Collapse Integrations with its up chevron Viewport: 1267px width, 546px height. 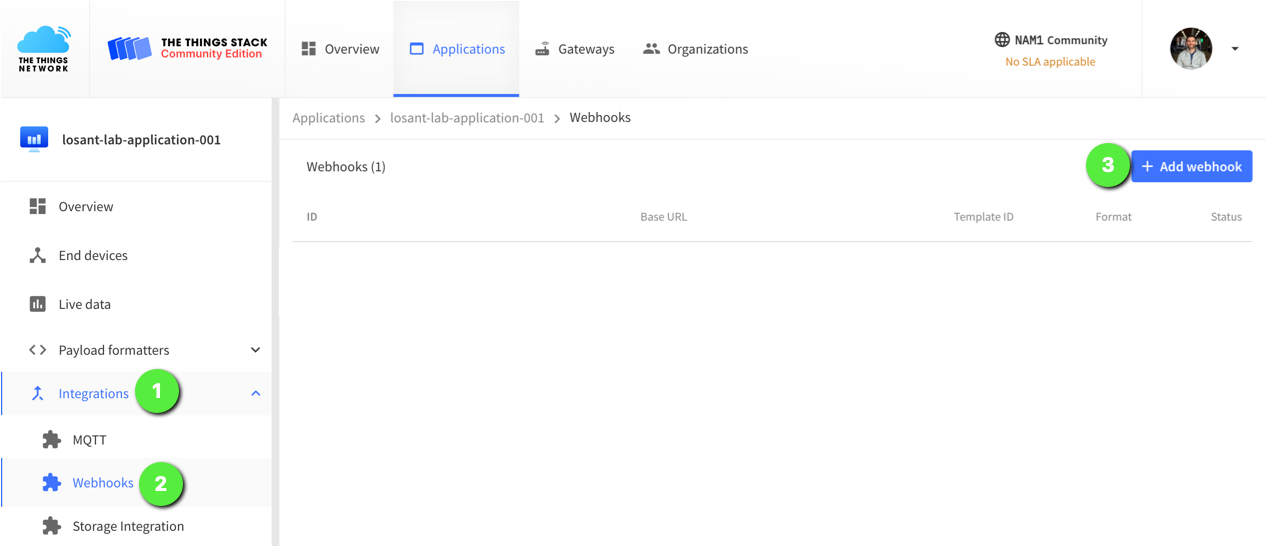(255, 393)
